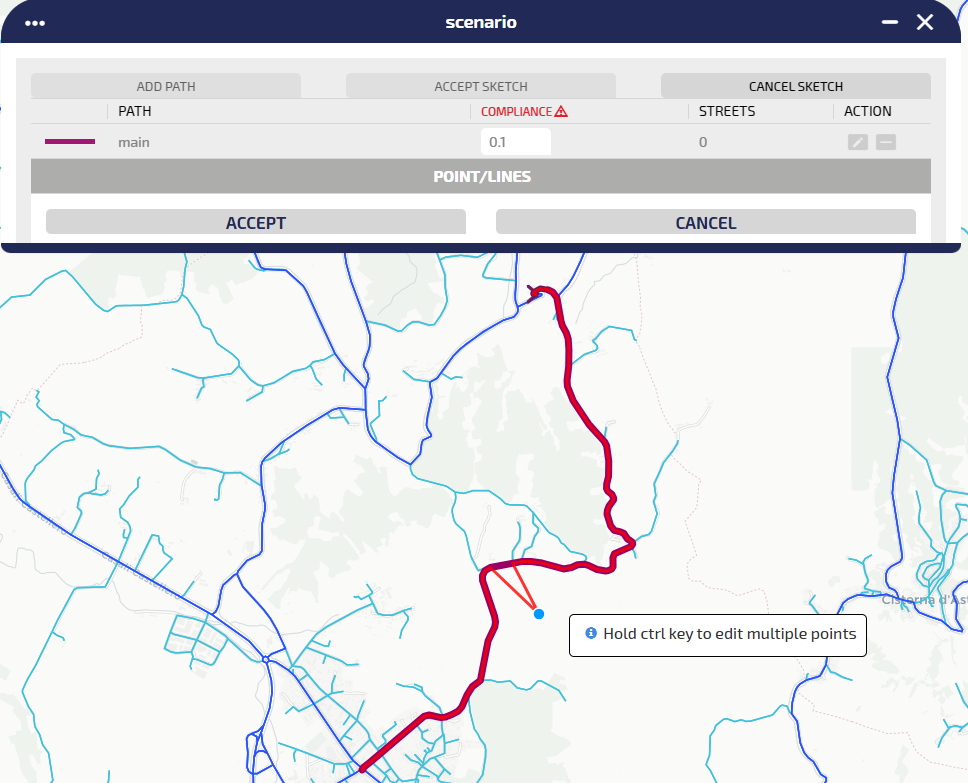The height and width of the screenshot is (783, 968).
Task: Click the compliance value field showing 0.1
Action: (515, 142)
